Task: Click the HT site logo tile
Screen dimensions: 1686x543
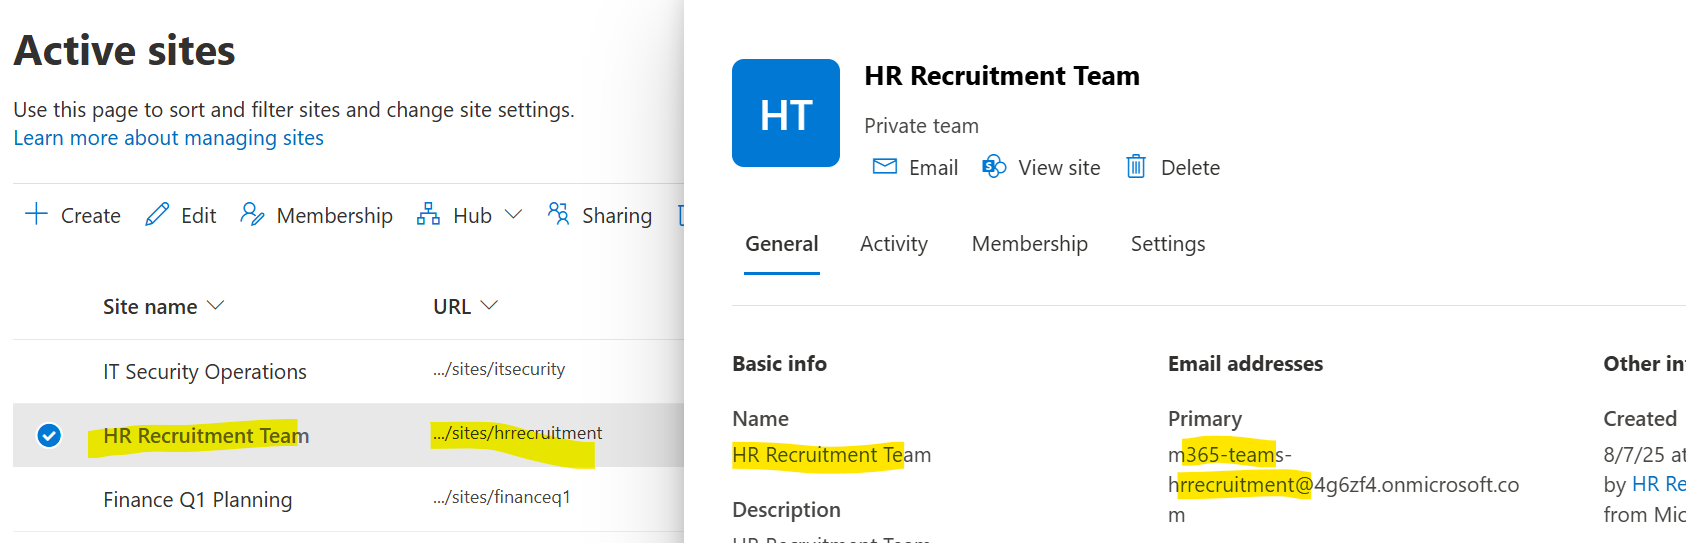Action: coord(786,113)
